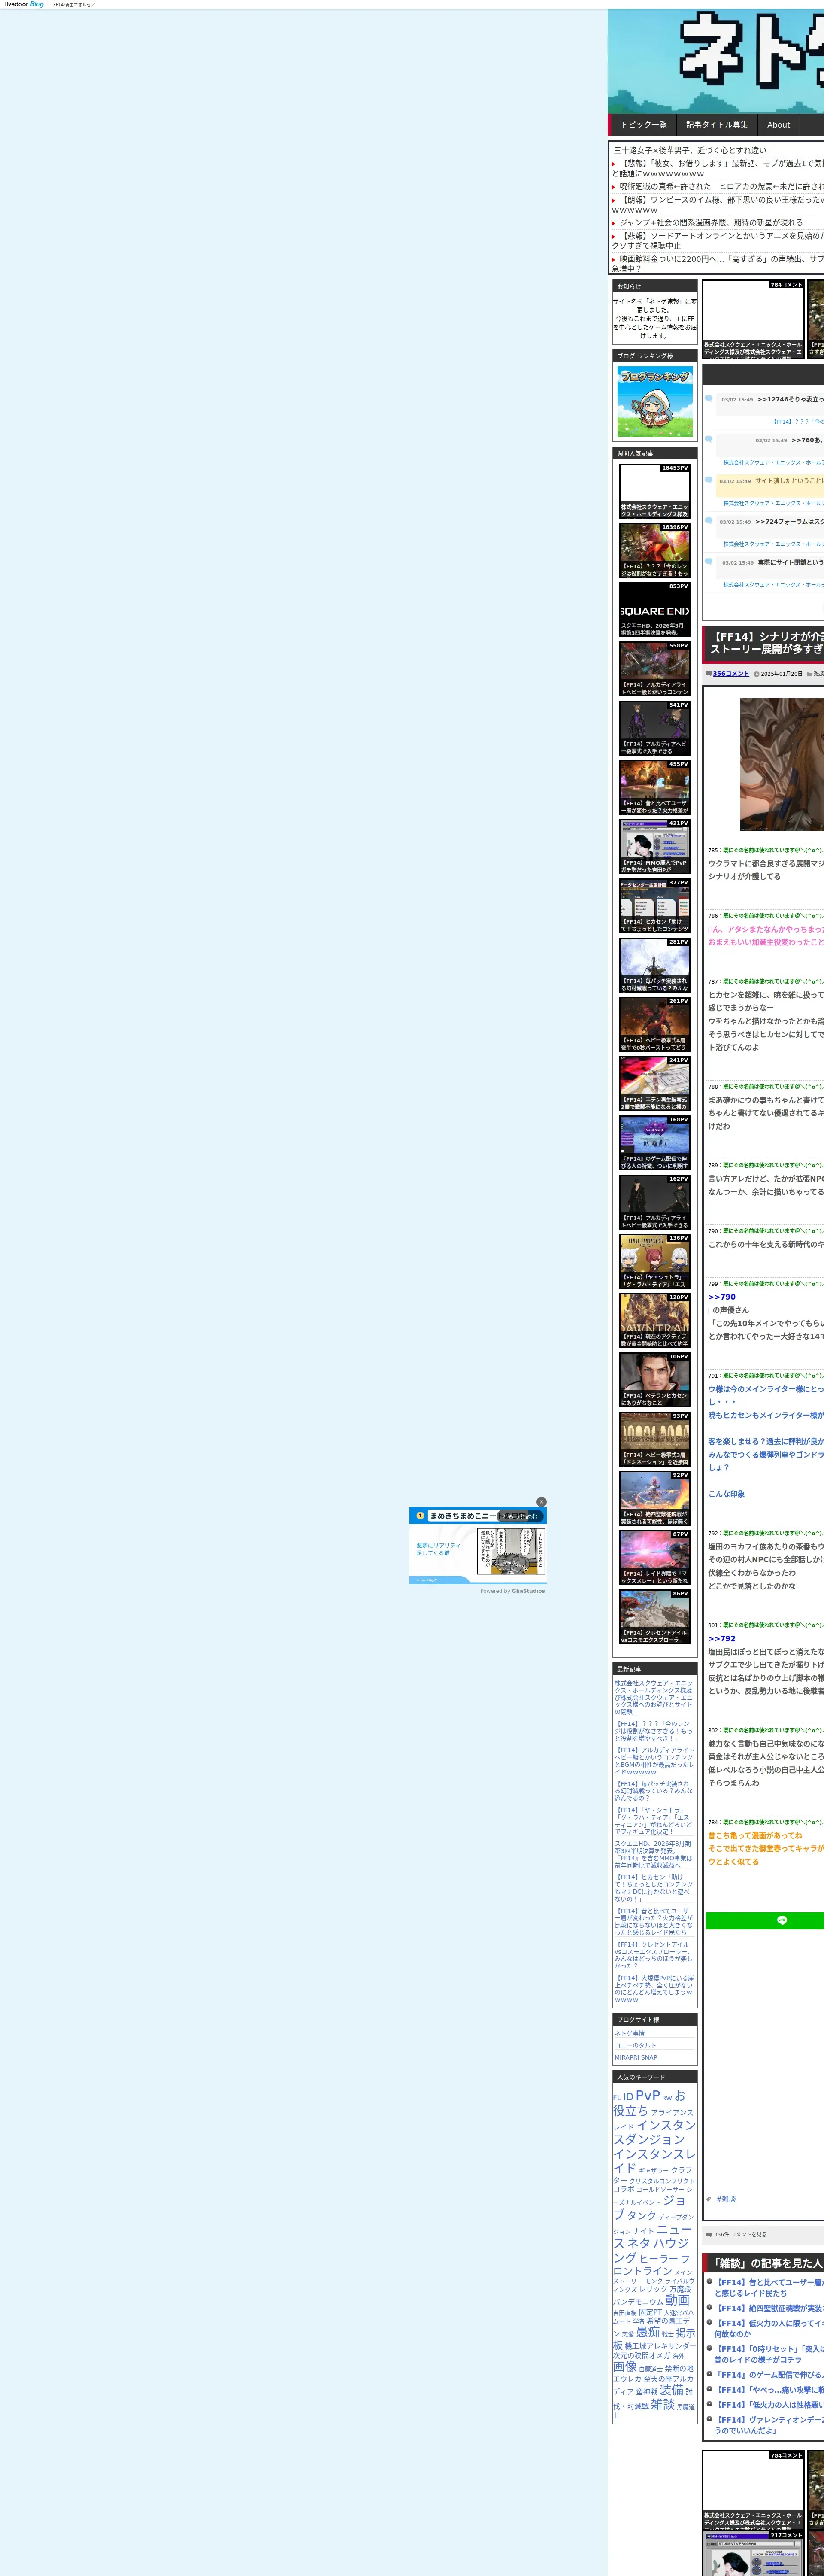Click the speech bubble beside 12746 comment
824x2576 pixels.
(709, 398)
